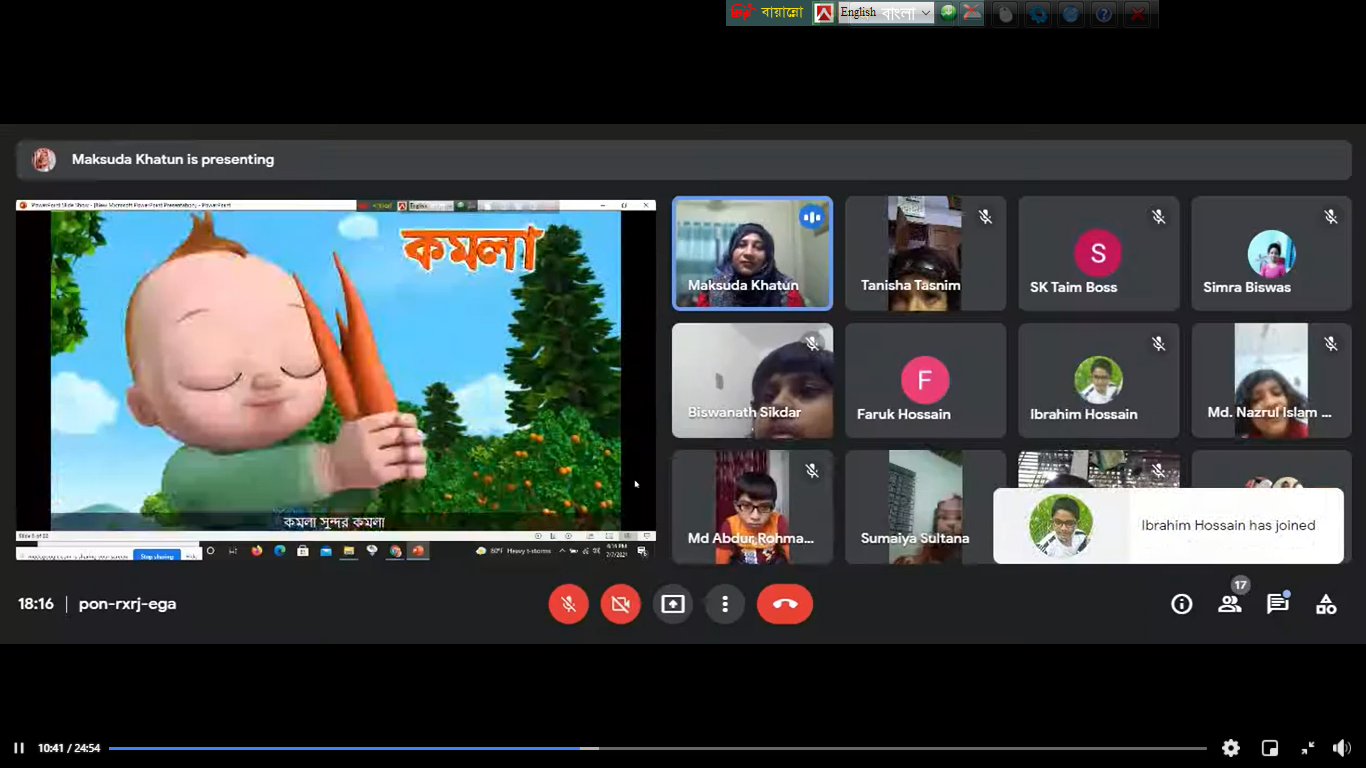This screenshot has width=1366, height=768.
Task: Click the Bijoy Bayanno logo in the top toolbar
Action: 768,13
